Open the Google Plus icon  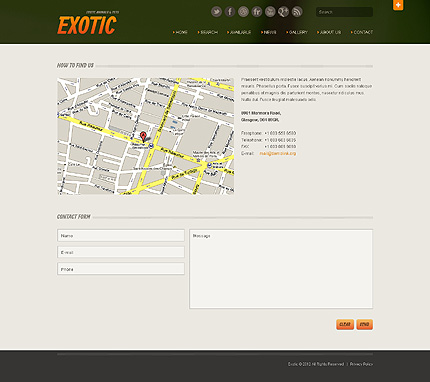click(x=283, y=12)
